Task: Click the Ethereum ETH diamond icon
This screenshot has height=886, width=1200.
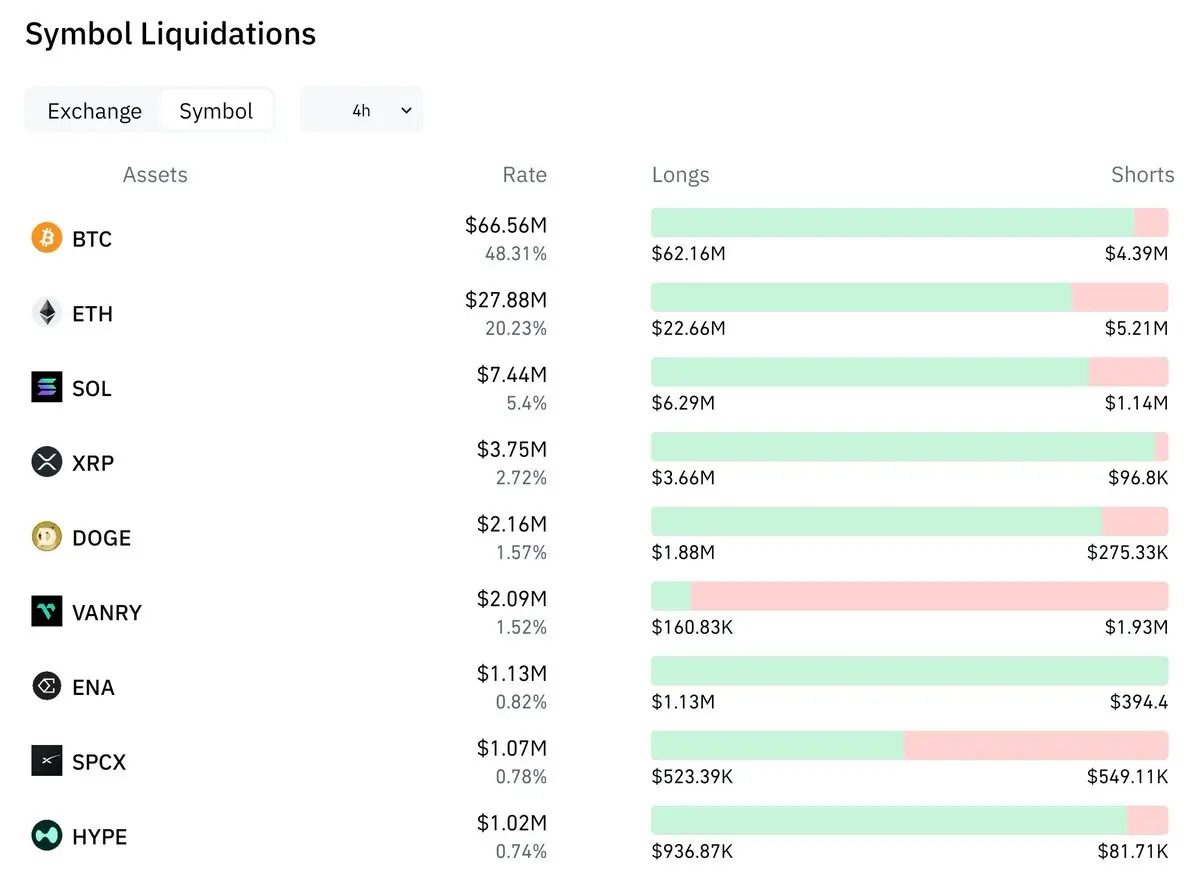Action: (47, 313)
